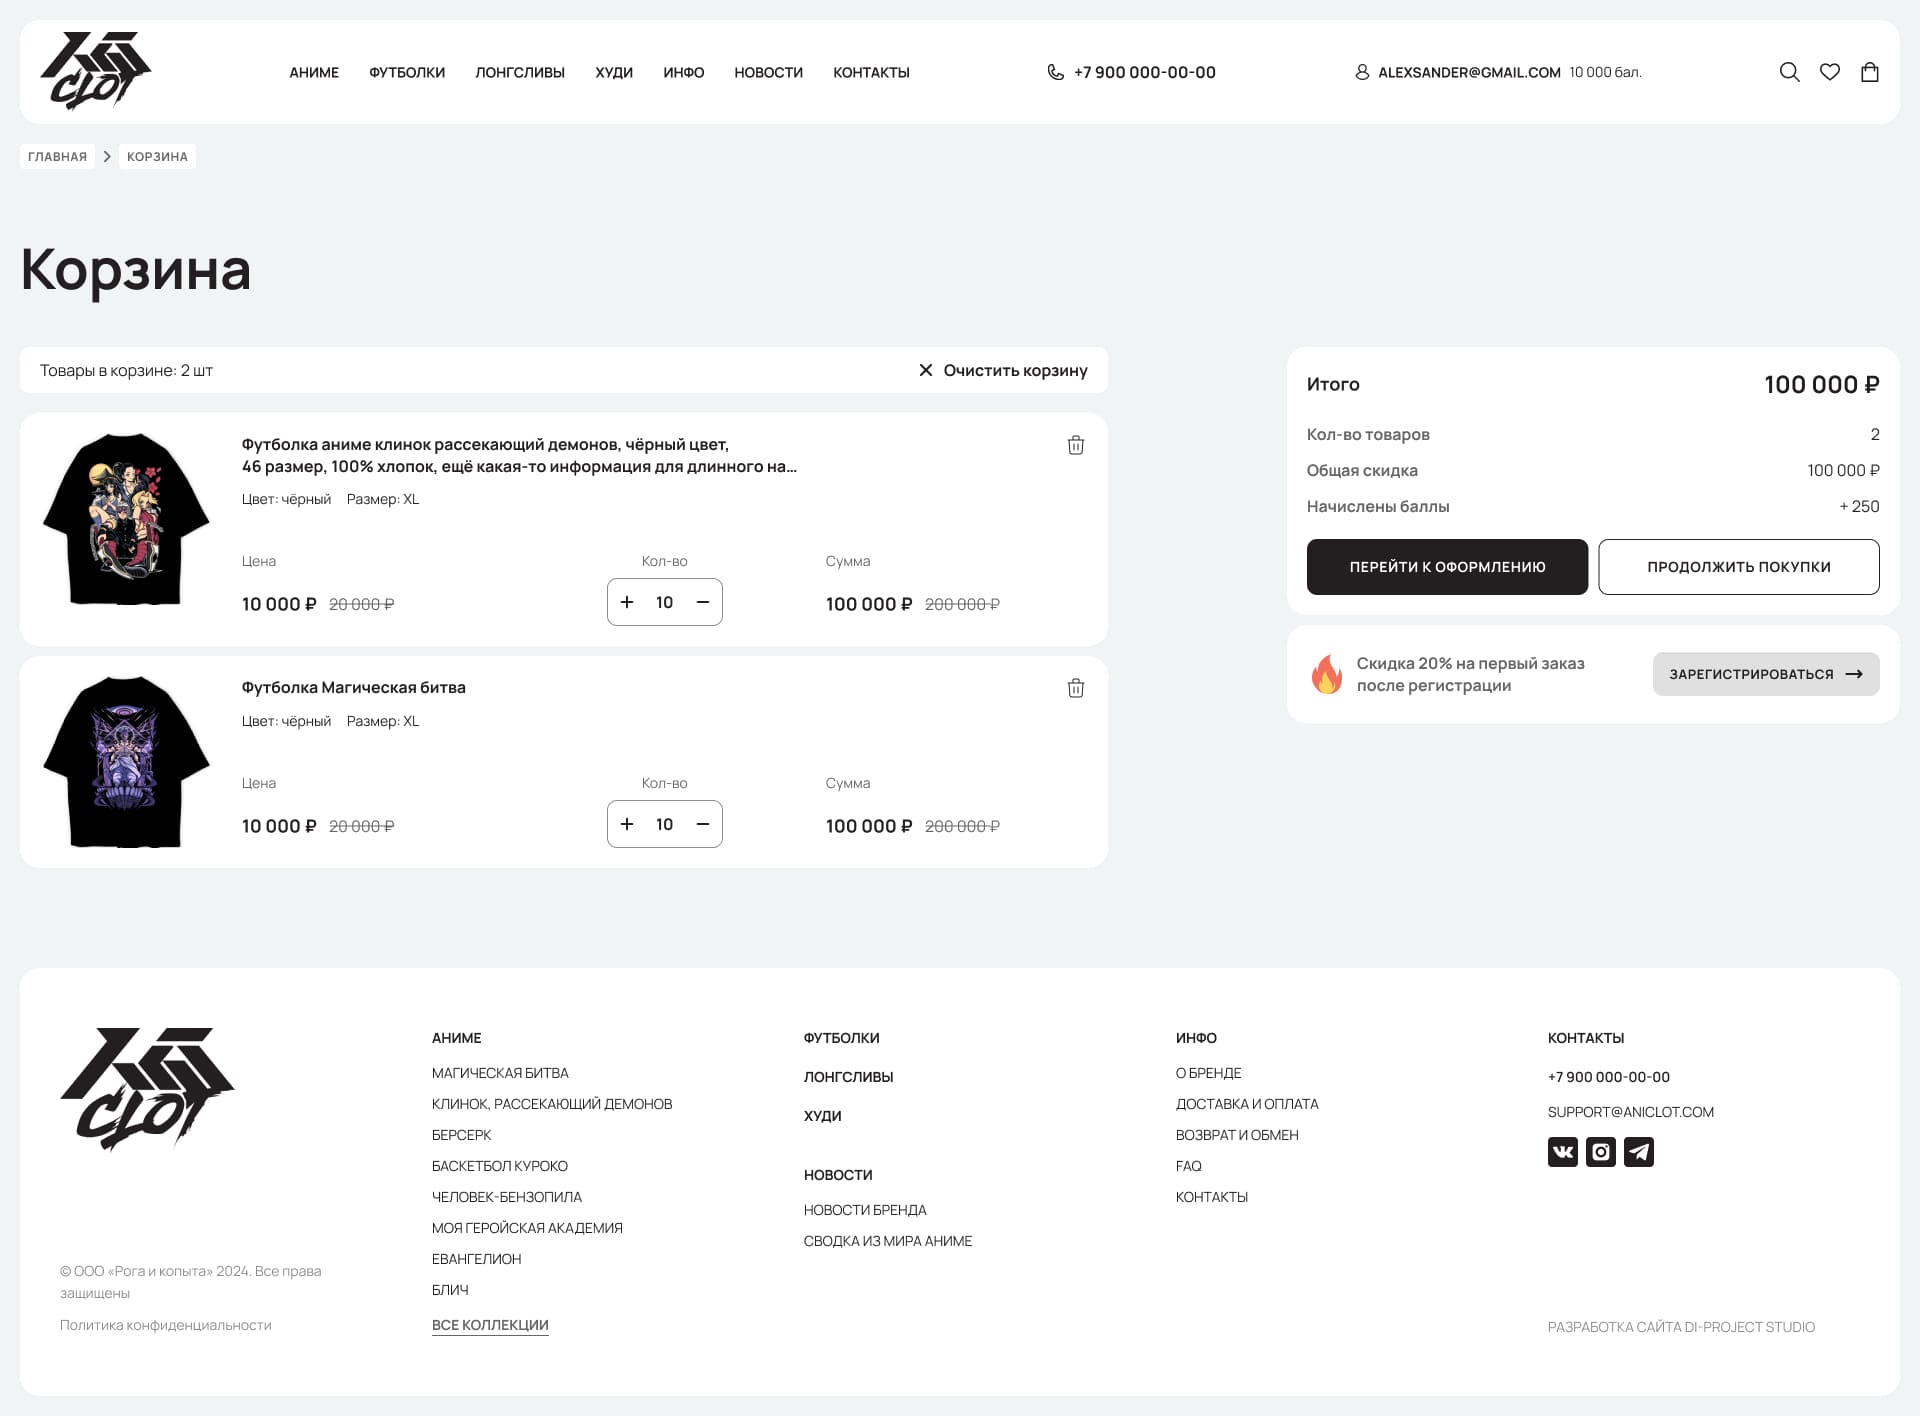Open the Instagram icon in footer
The width and height of the screenshot is (1920, 1416).
[1600, 1152]
